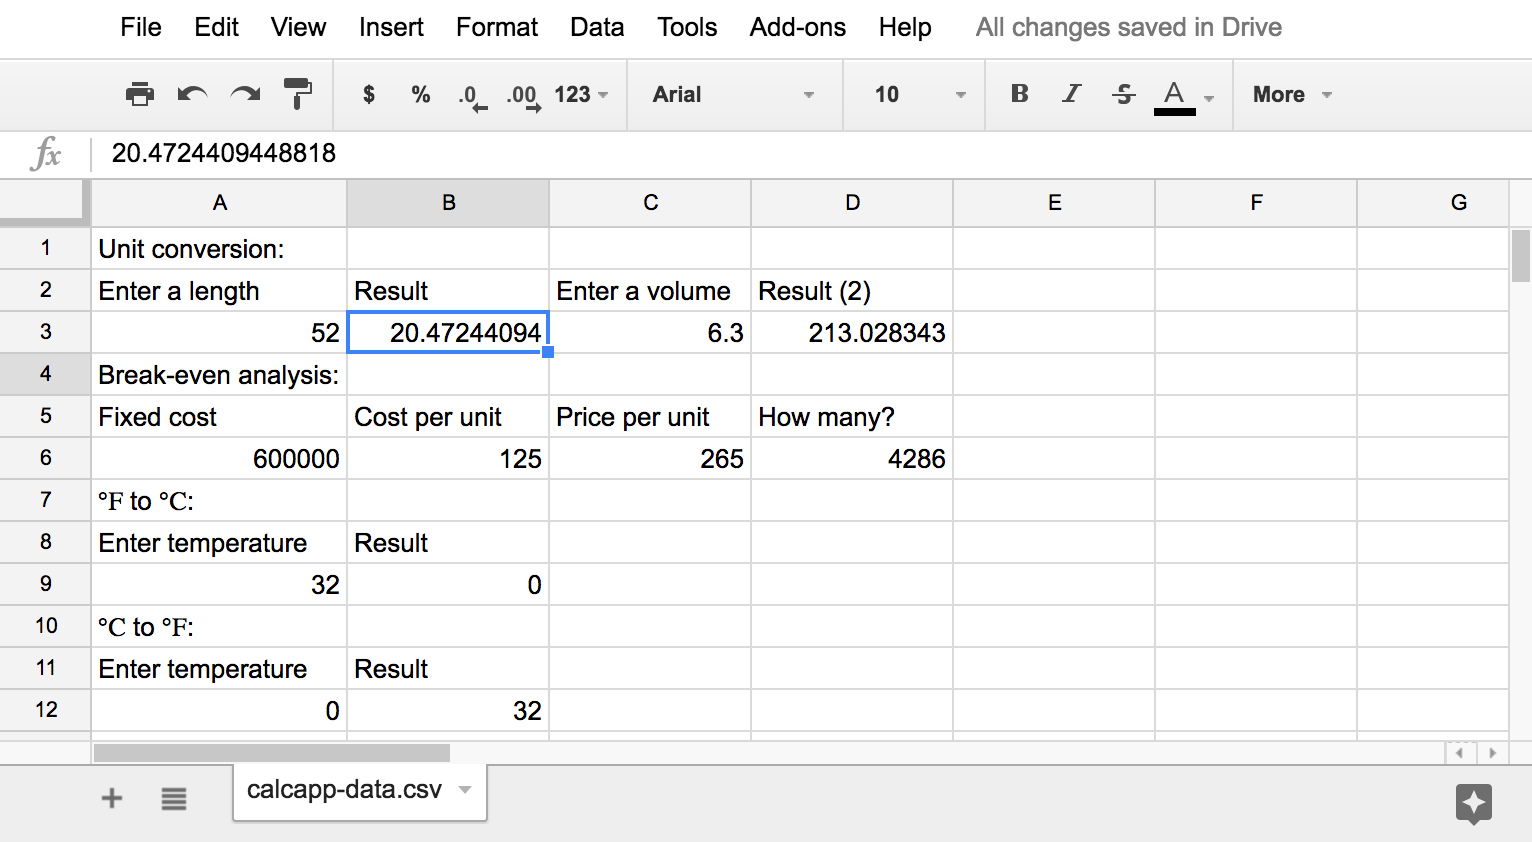Select cell 'Fixed cost'

point(219,416)
